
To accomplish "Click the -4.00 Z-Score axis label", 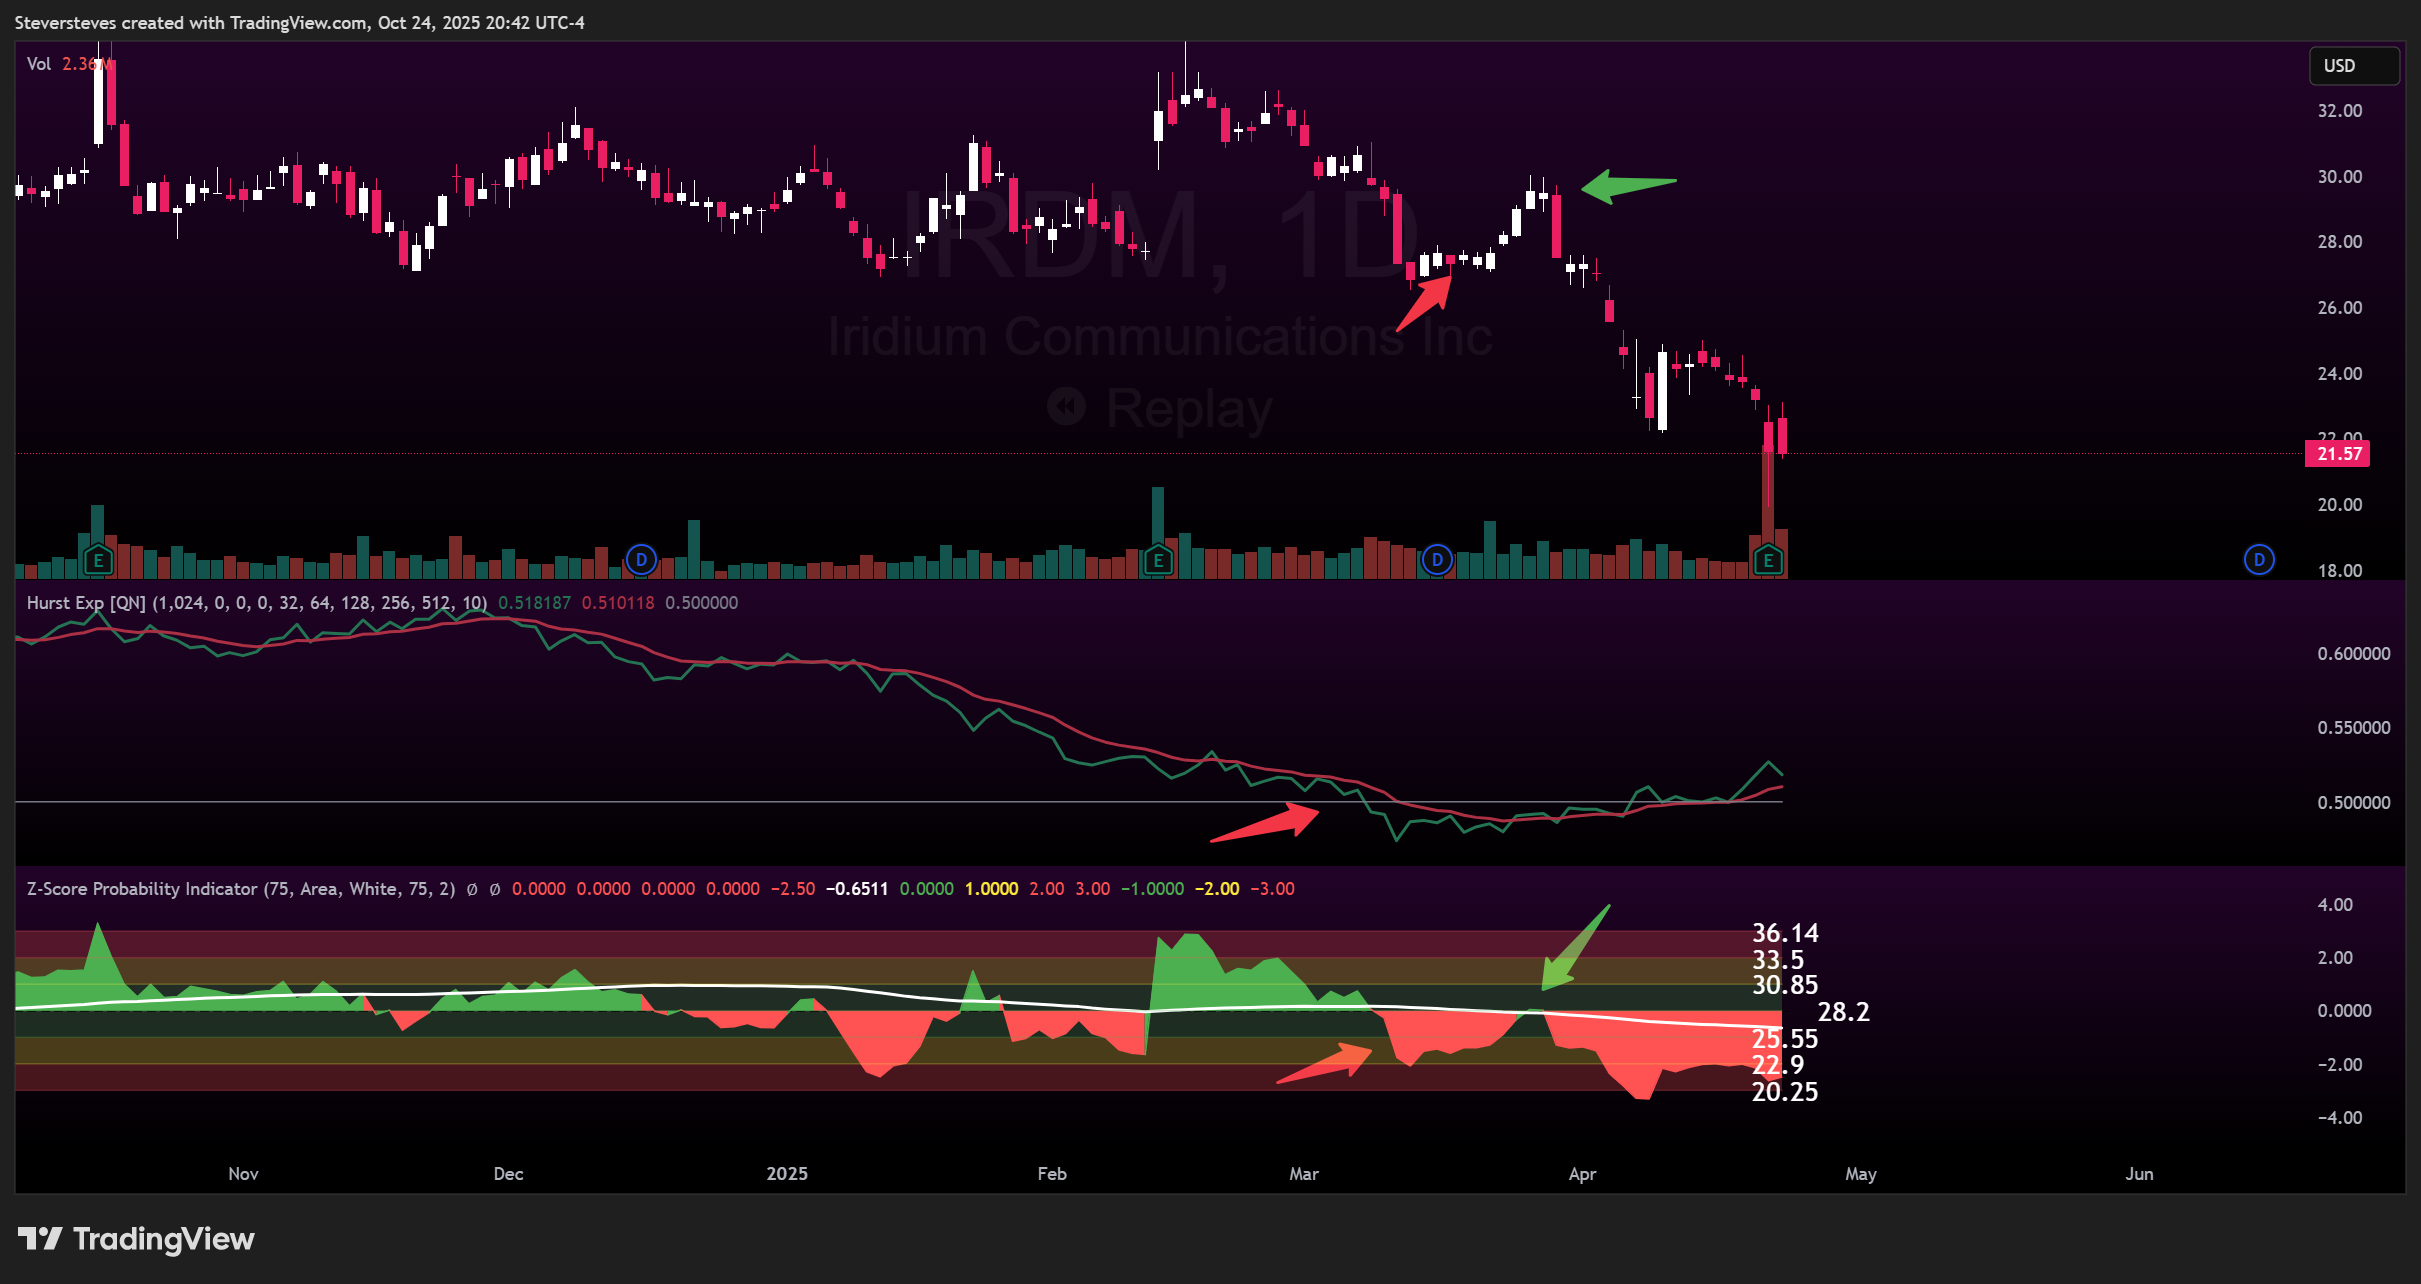I will [2340, 1118].
